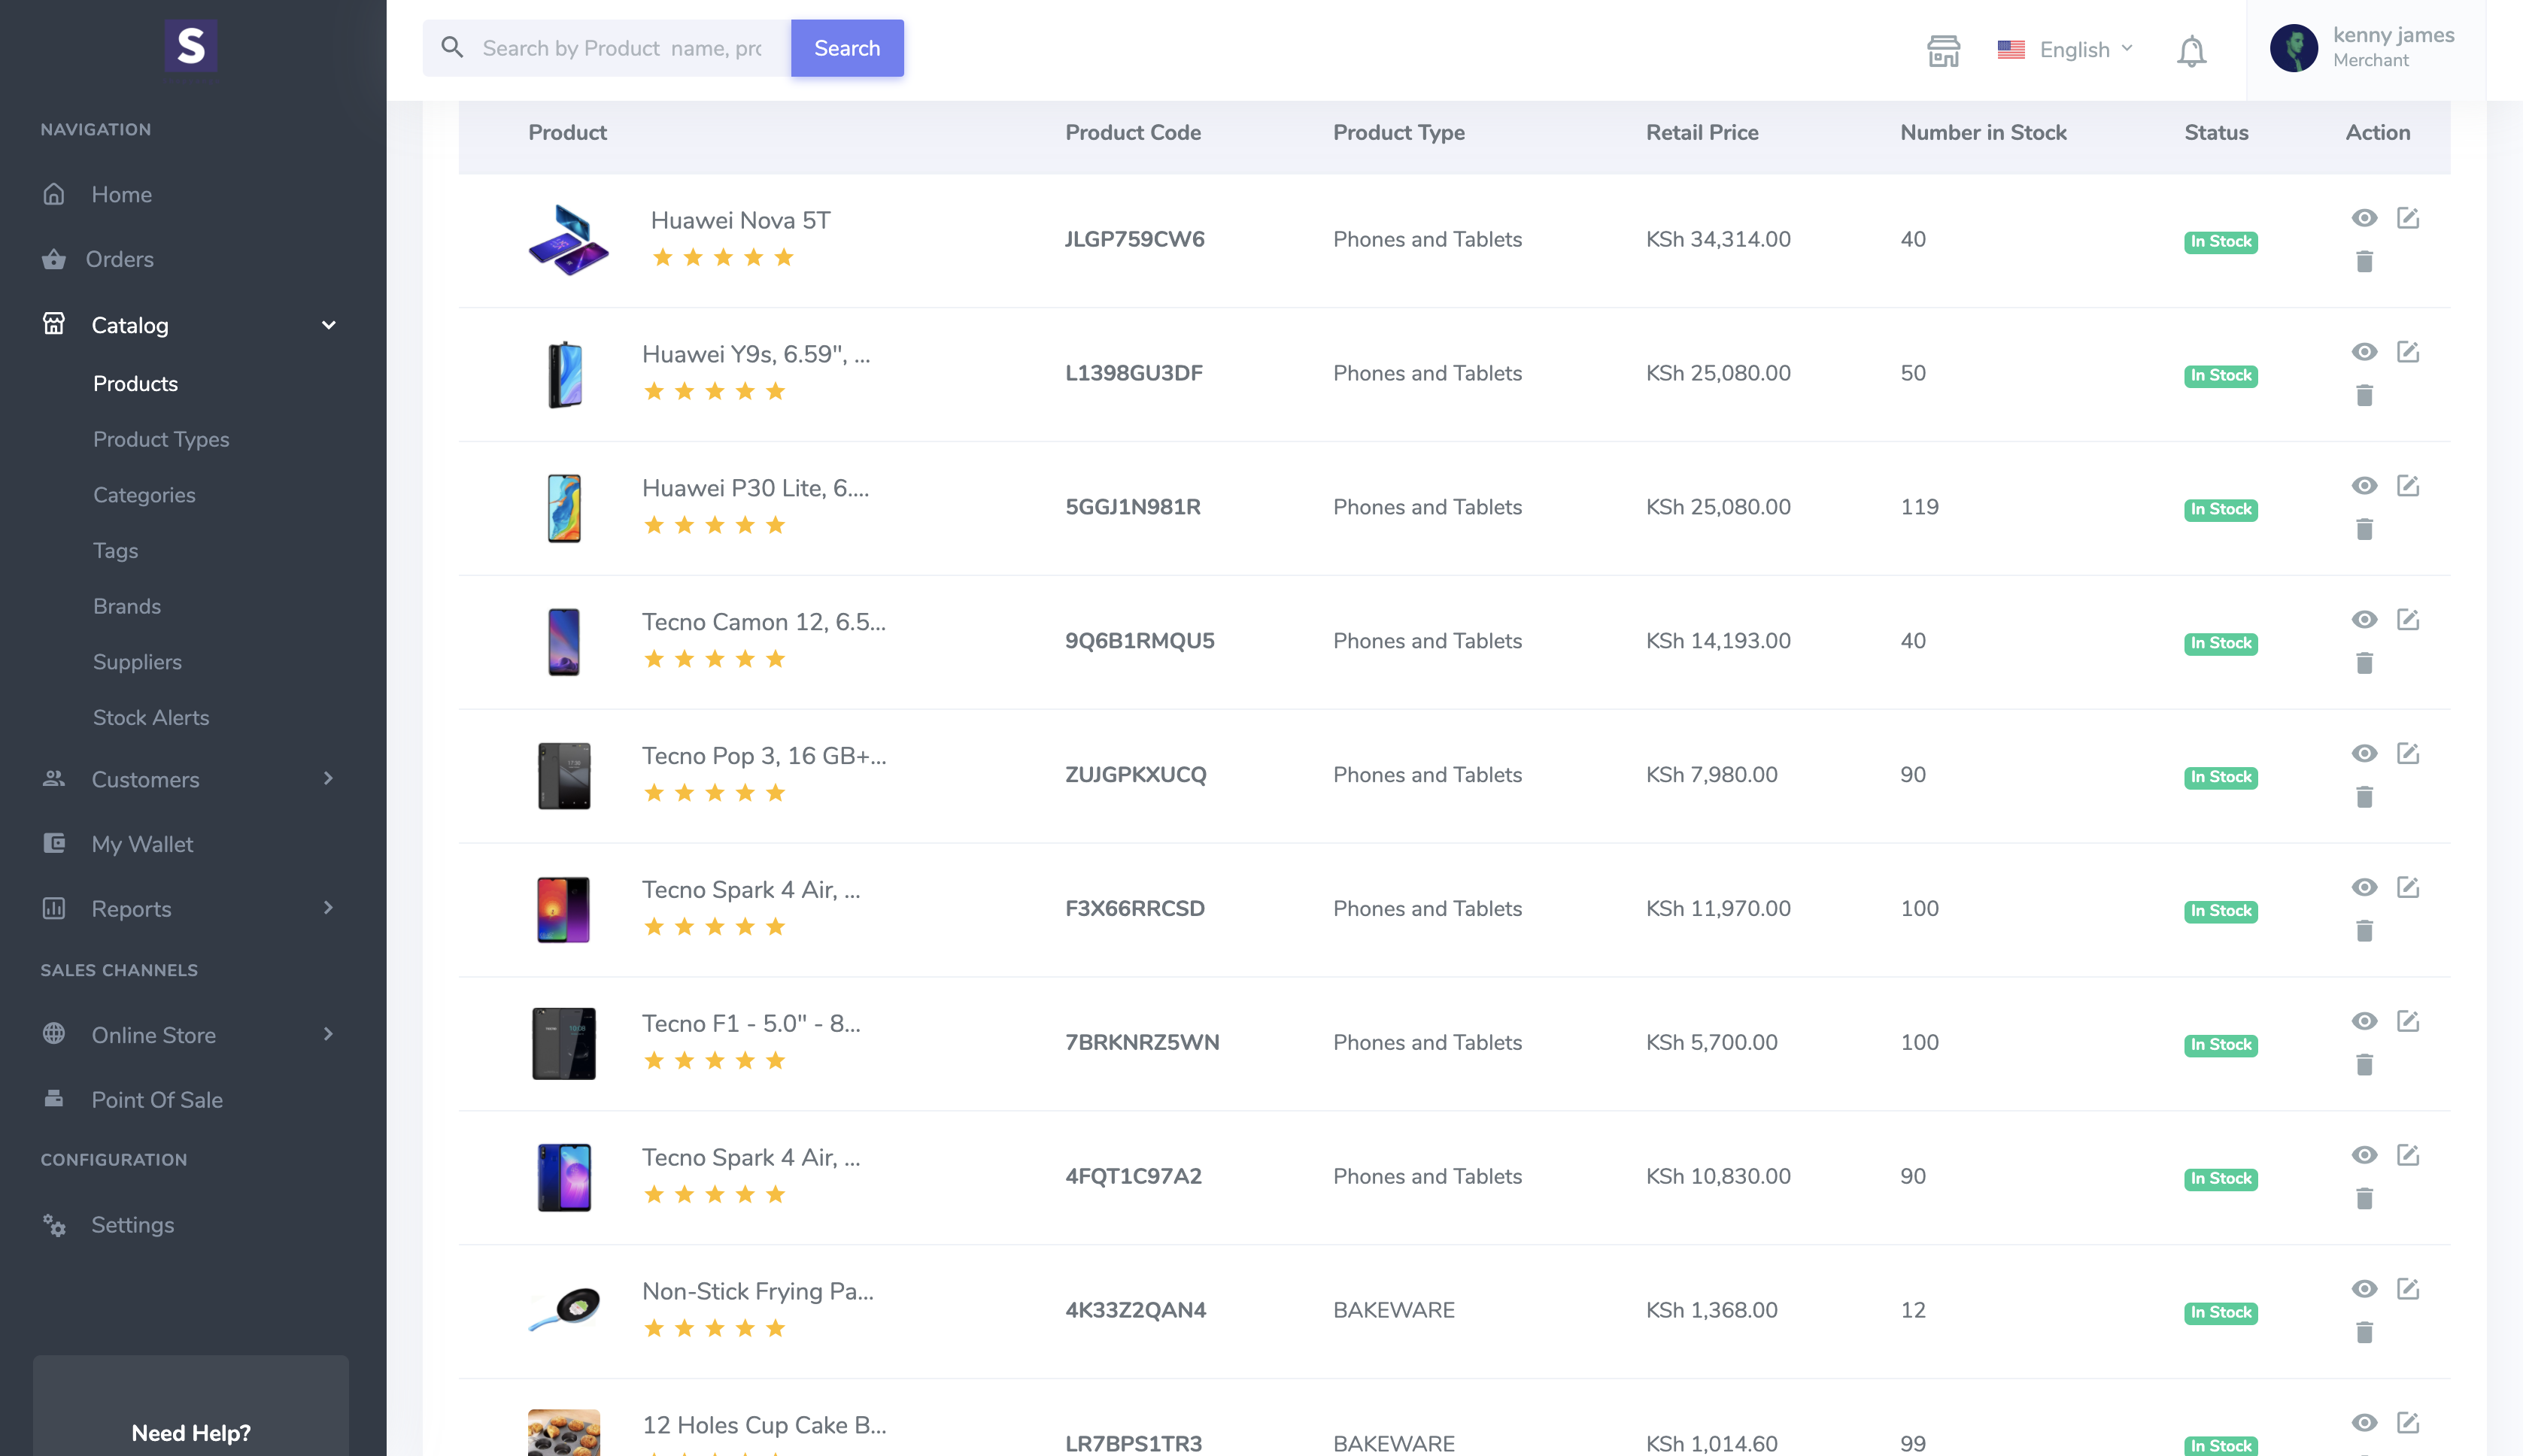This screenshot has width=2523, height=1456.
Task: Edit the Huawei P30 Lite product
Action: point(2408,486)
